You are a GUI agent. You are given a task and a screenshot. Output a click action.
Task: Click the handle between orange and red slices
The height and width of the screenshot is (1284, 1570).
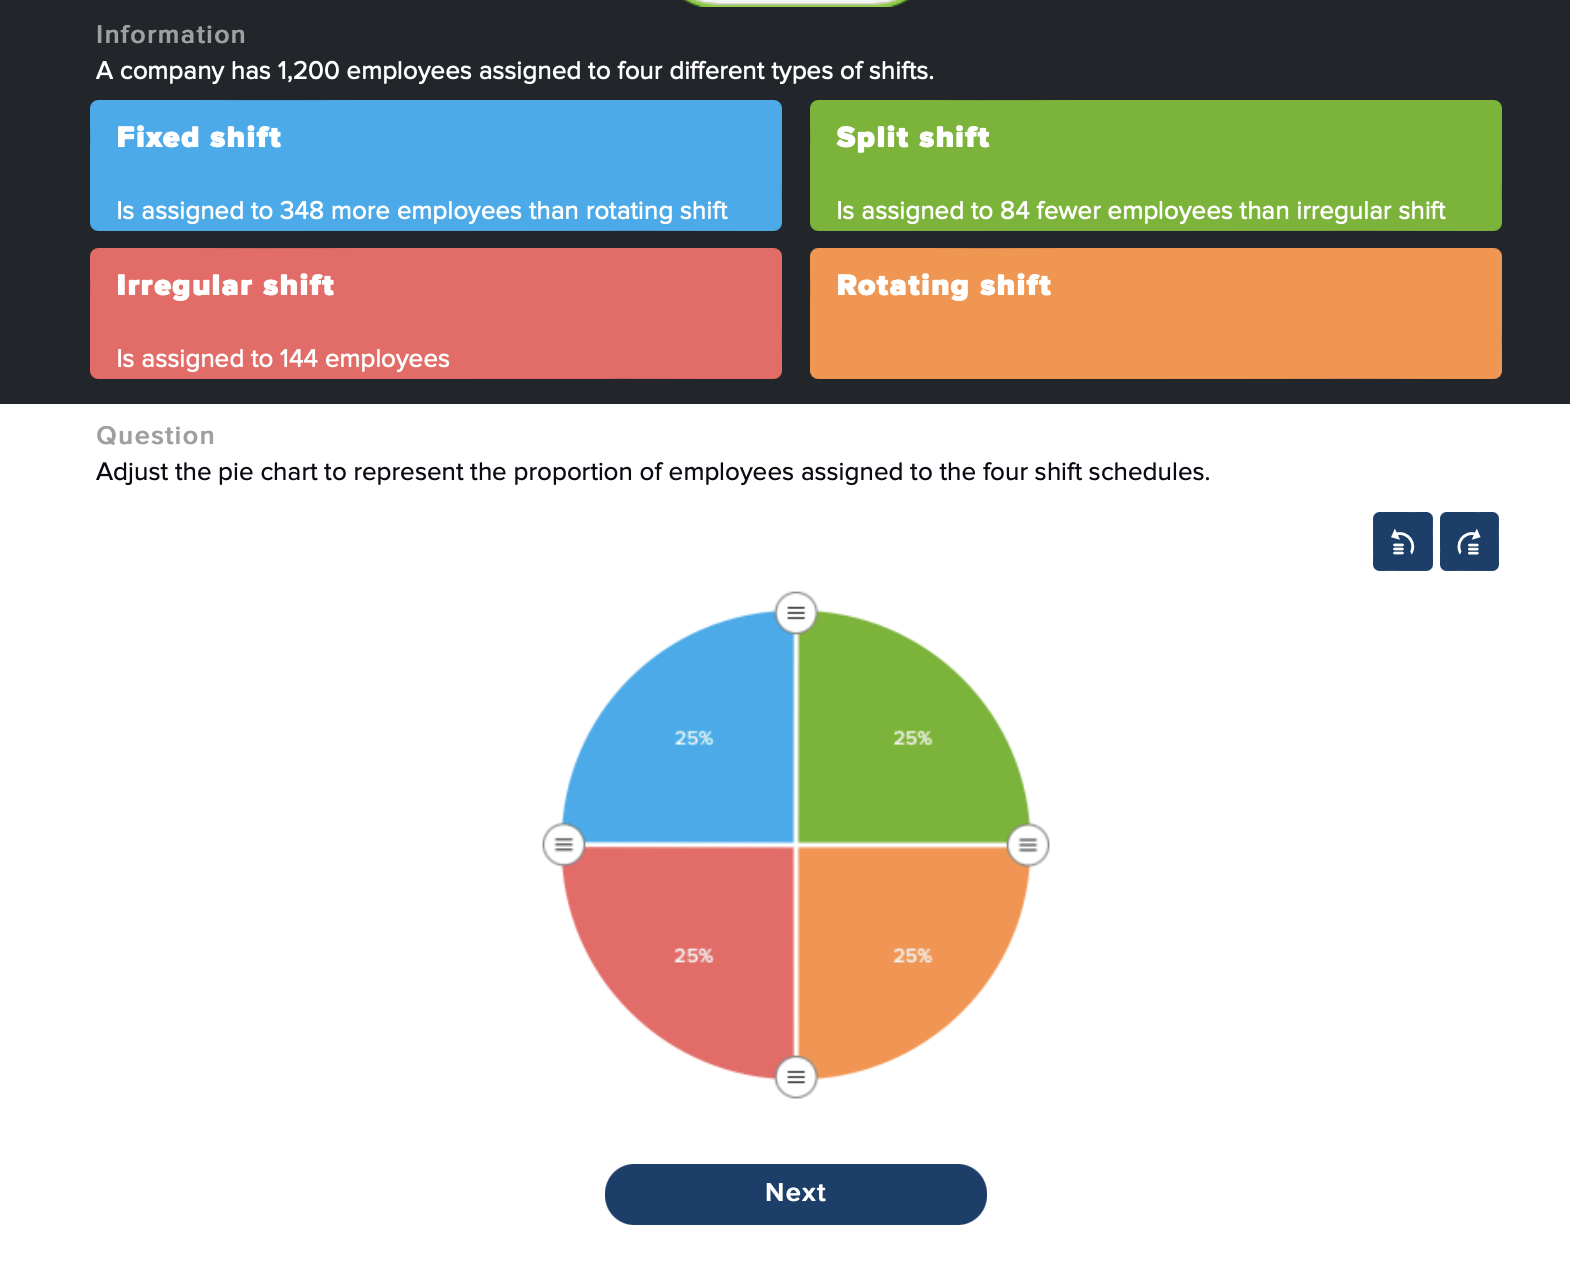point(796,1078)
